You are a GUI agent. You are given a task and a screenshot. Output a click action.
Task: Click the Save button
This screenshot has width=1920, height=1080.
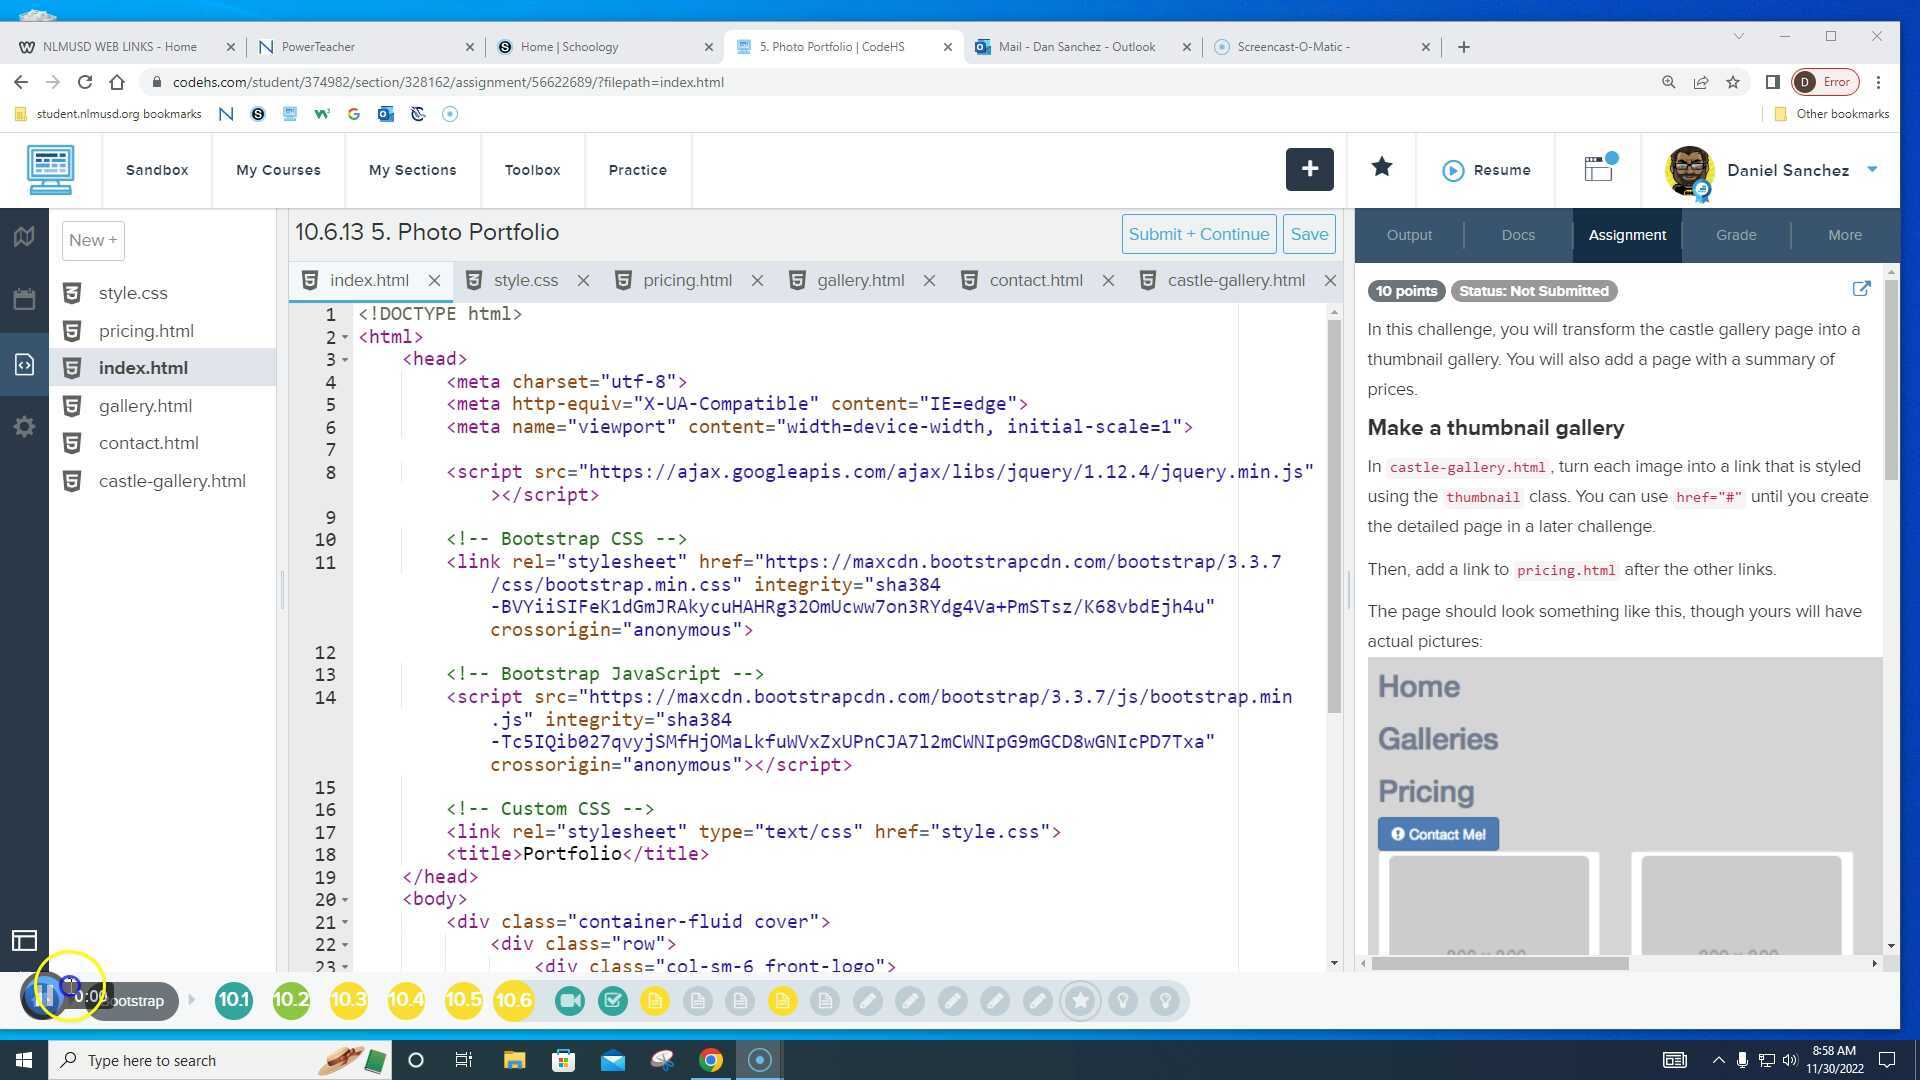(1308, 234)
